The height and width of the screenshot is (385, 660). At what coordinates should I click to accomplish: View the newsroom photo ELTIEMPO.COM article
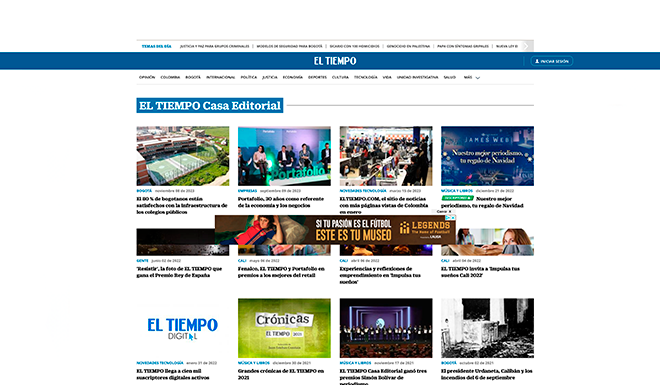pos(386,156)
